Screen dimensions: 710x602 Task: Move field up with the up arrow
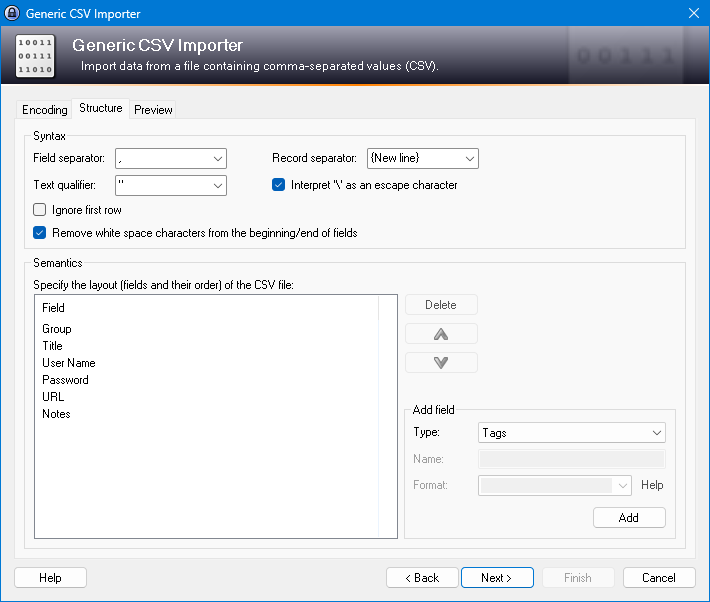[441, 334]
